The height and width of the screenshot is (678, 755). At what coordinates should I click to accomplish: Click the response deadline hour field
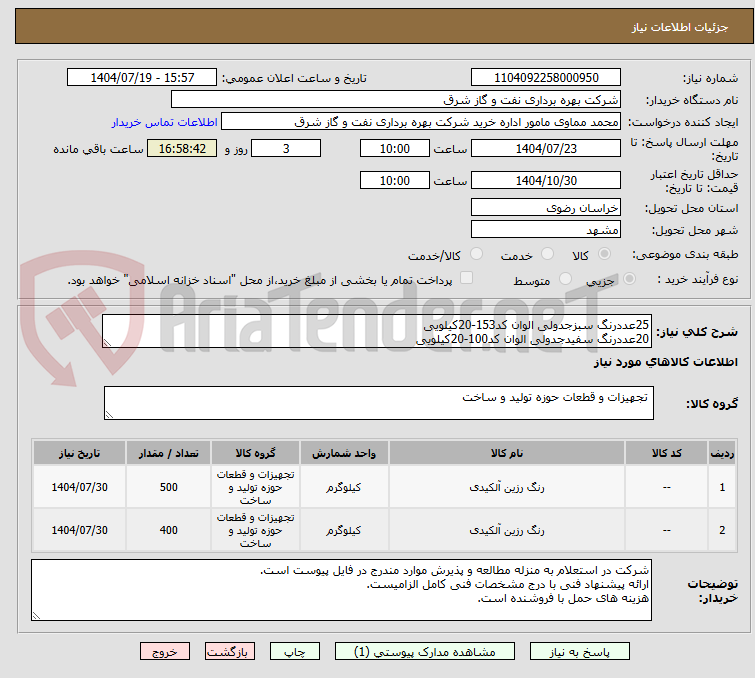click(x=395, y=148)
